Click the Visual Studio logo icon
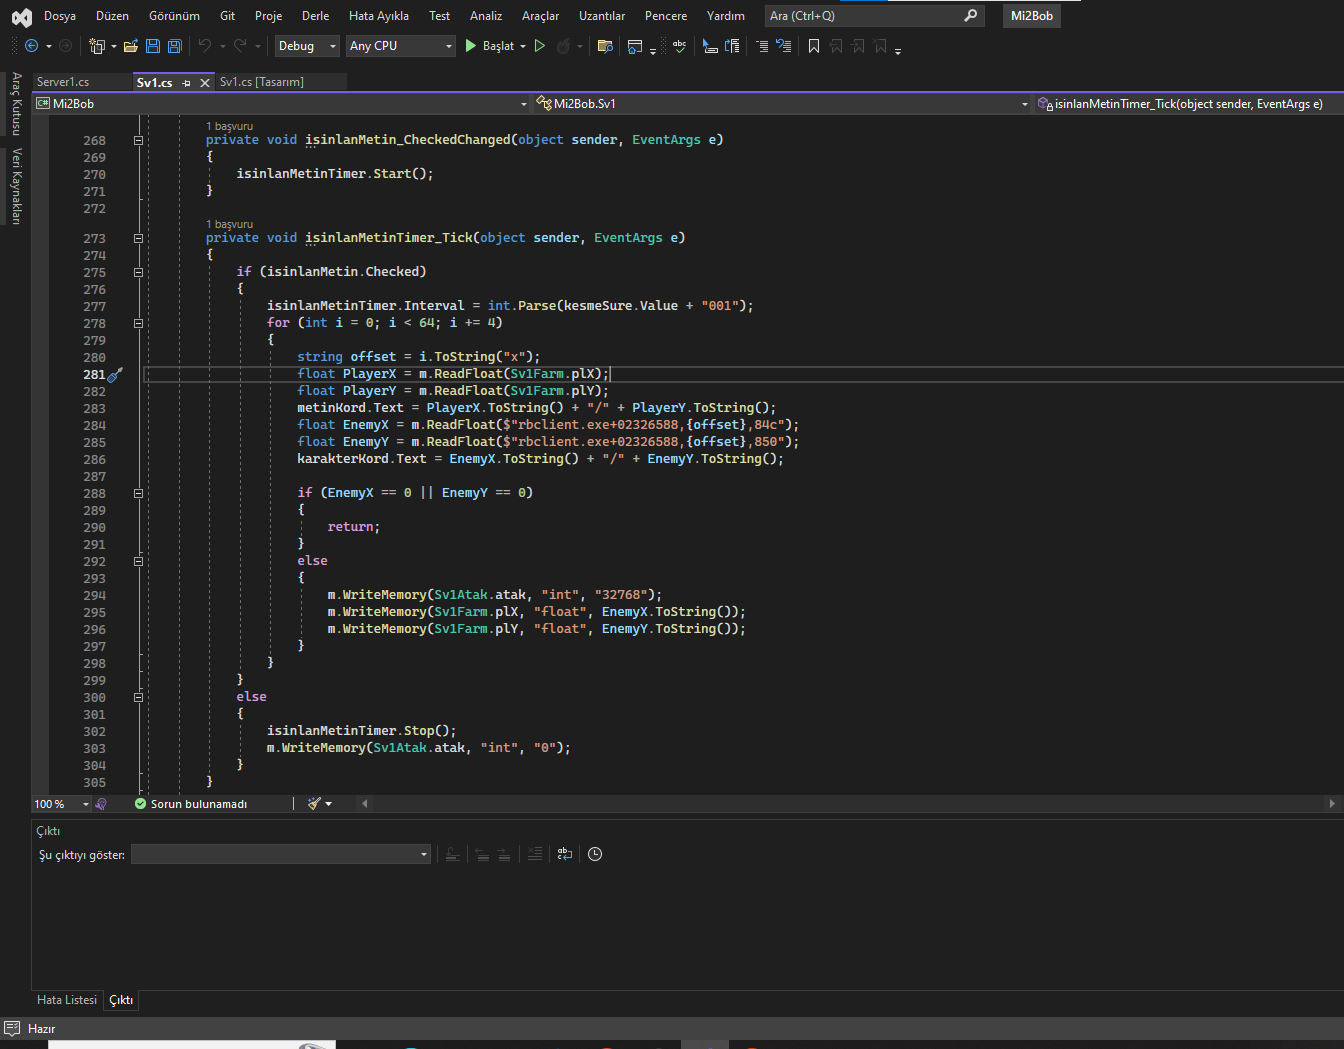This screenshot has height=1049, width=1344. [x=21, y=16]
